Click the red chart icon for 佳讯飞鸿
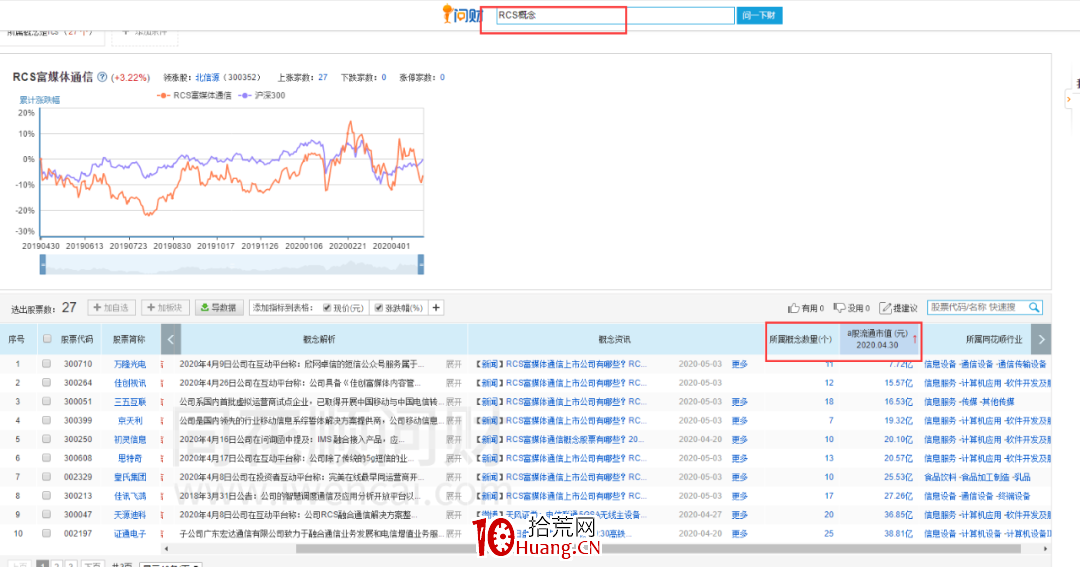This screenshot has width=1080, height=567. tap(162, 496)
